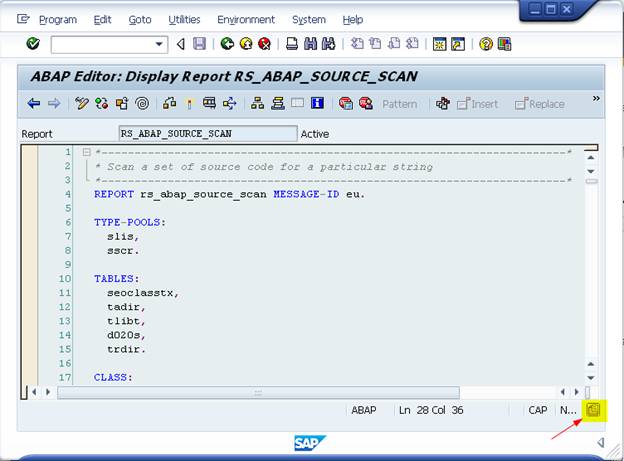Click the Previous Page icon

tap(375, 43)
